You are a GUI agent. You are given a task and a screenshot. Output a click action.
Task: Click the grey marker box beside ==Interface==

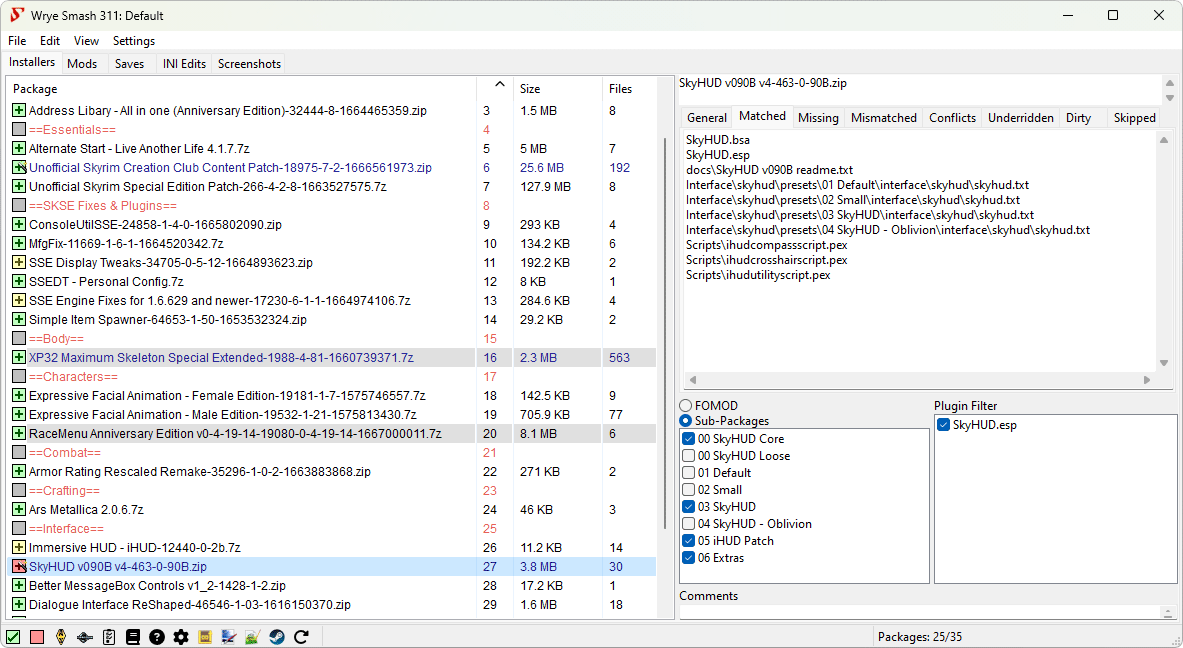pyautogui.click(x=20, y=529)
